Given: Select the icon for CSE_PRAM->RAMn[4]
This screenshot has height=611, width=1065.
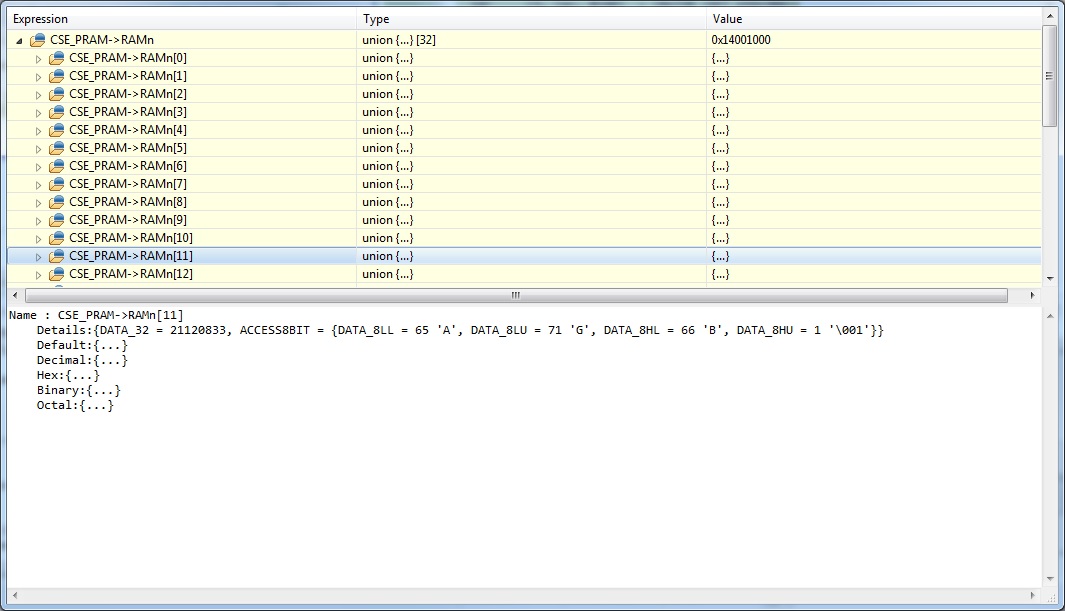Looking at the screenshot, I should pyautogui.click(x=55, y=130).
